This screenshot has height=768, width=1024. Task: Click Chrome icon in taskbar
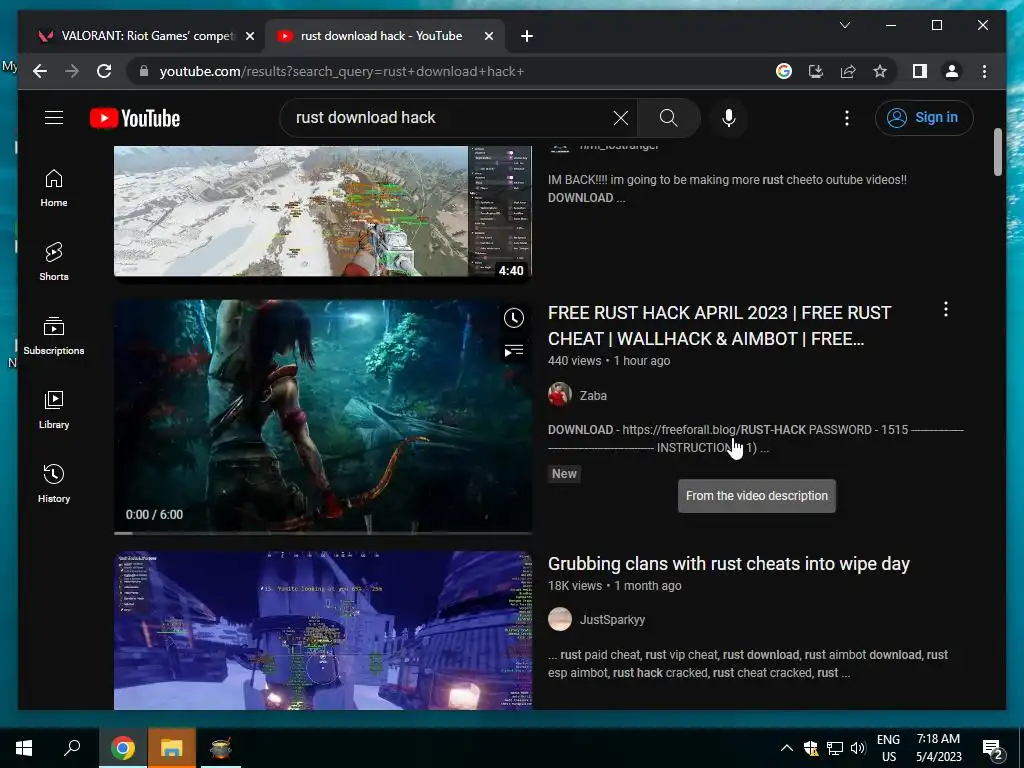click(123, 748)
